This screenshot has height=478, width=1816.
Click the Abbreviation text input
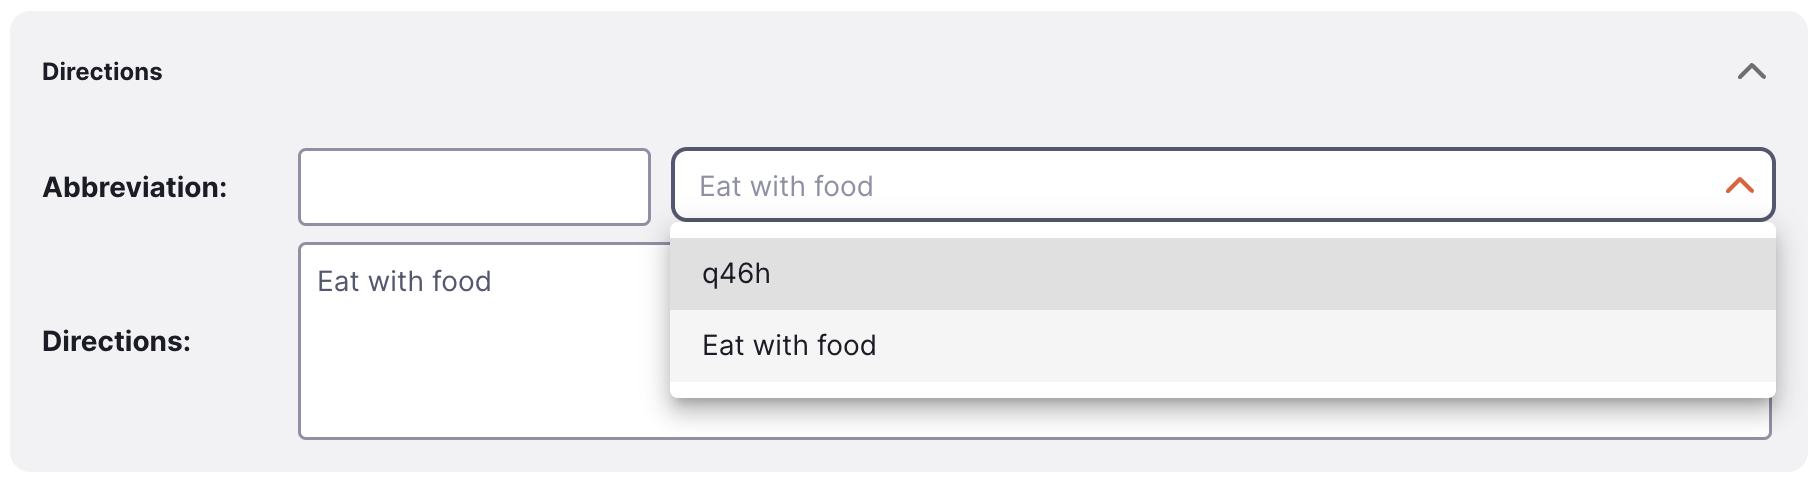coord(474,187)
